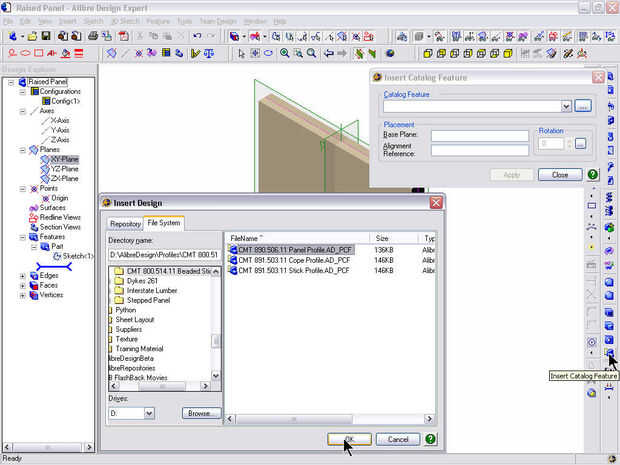
Task: Expand the Vertices tree node
Action: click(x=23, y=295)
